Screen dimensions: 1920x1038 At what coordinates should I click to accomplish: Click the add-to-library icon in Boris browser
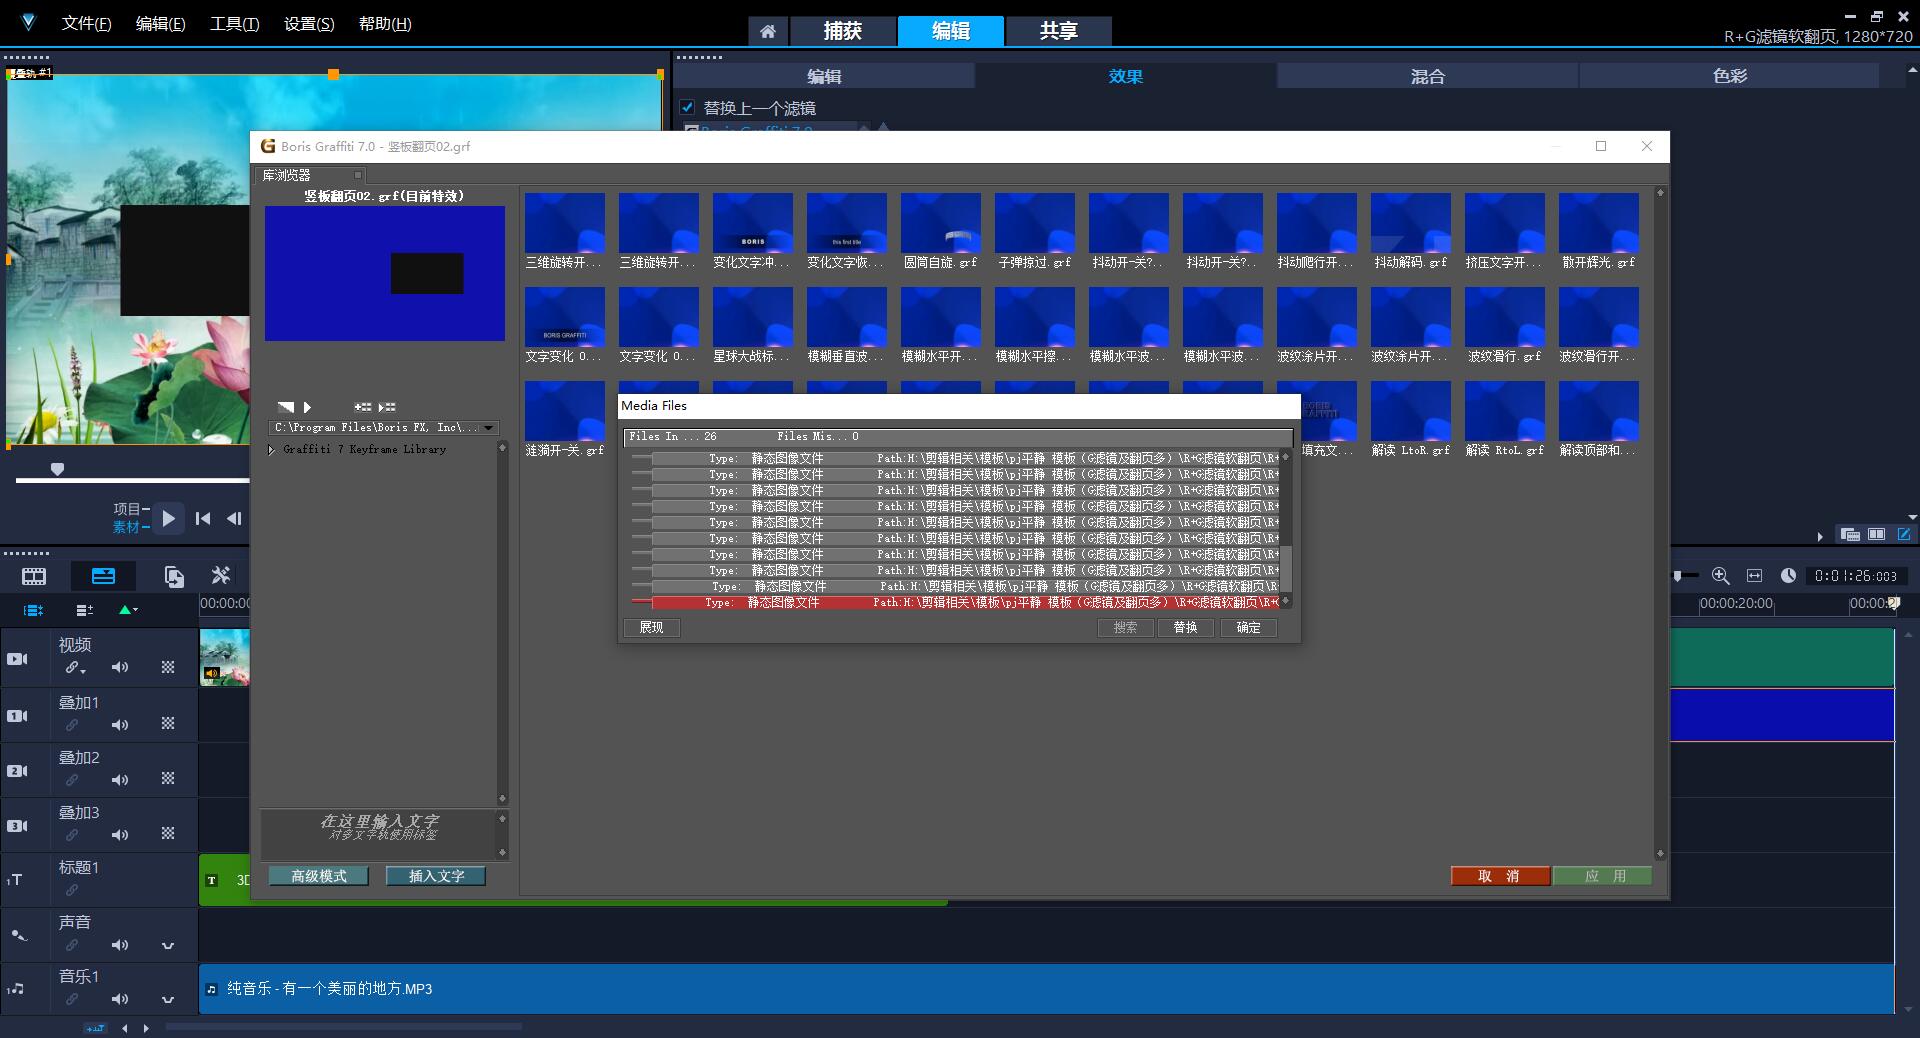(362, 407)
